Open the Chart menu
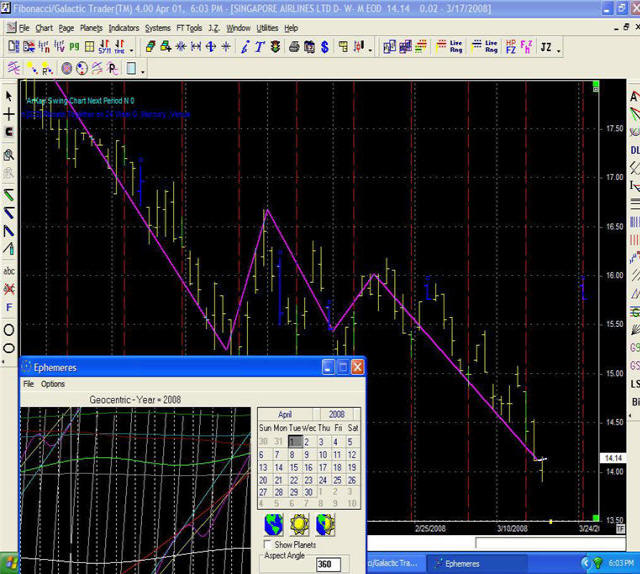This screenshot has height=574, width=640. 44,28
